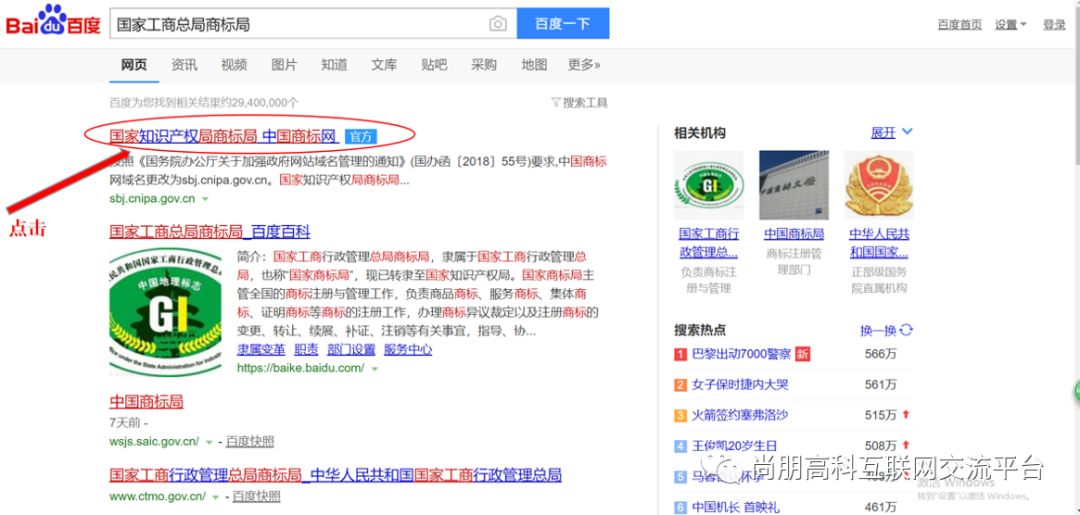Click 国家工商行政管理总... related link
Screen dimensions: 1080x515
tap(709, 243)
